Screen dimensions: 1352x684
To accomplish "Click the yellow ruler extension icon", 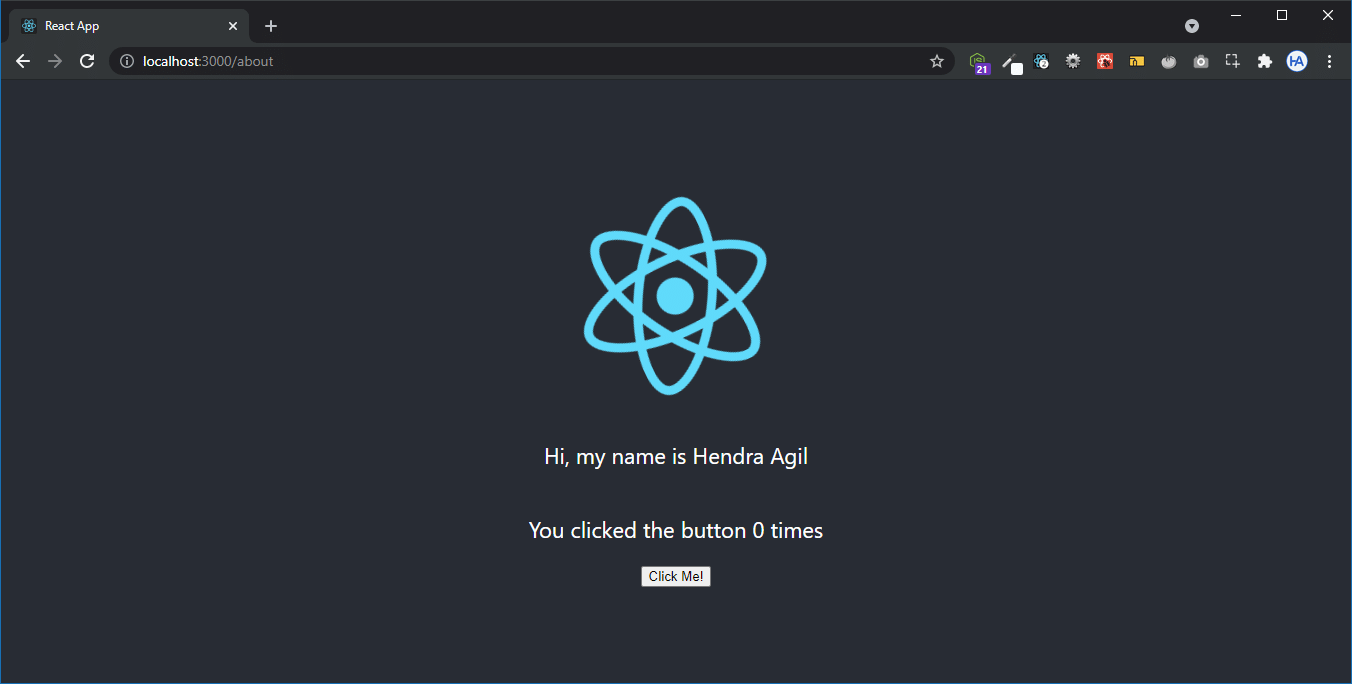I will 1137,61.
